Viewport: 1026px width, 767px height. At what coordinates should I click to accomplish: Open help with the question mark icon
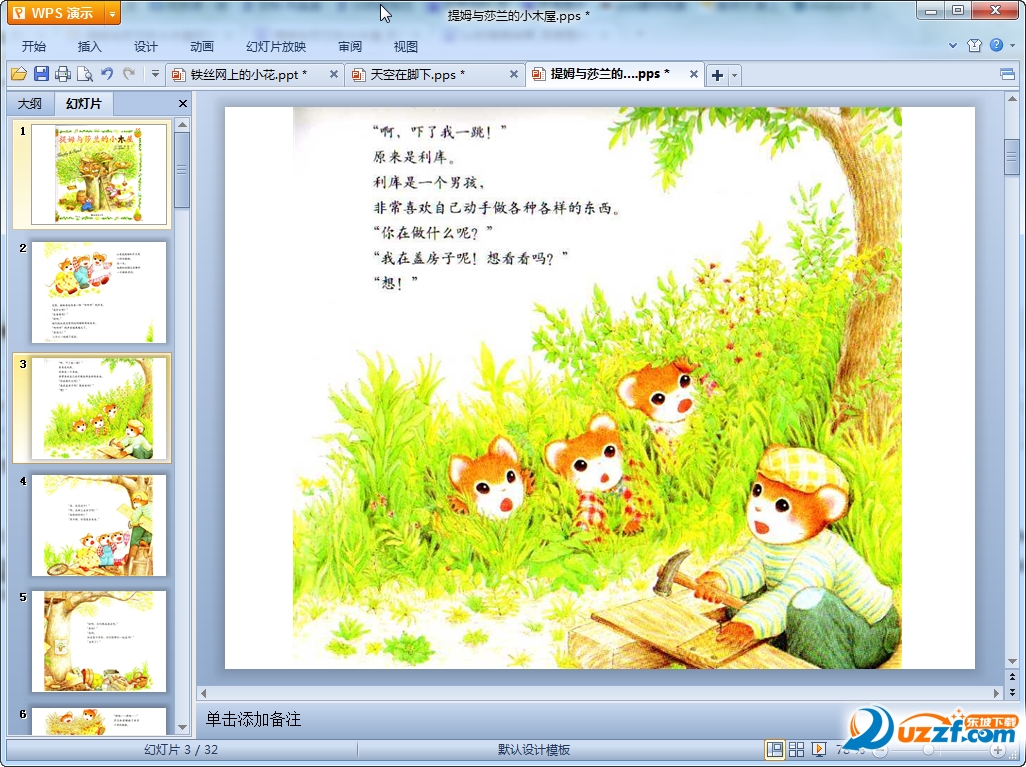click(x=997, y=45)
